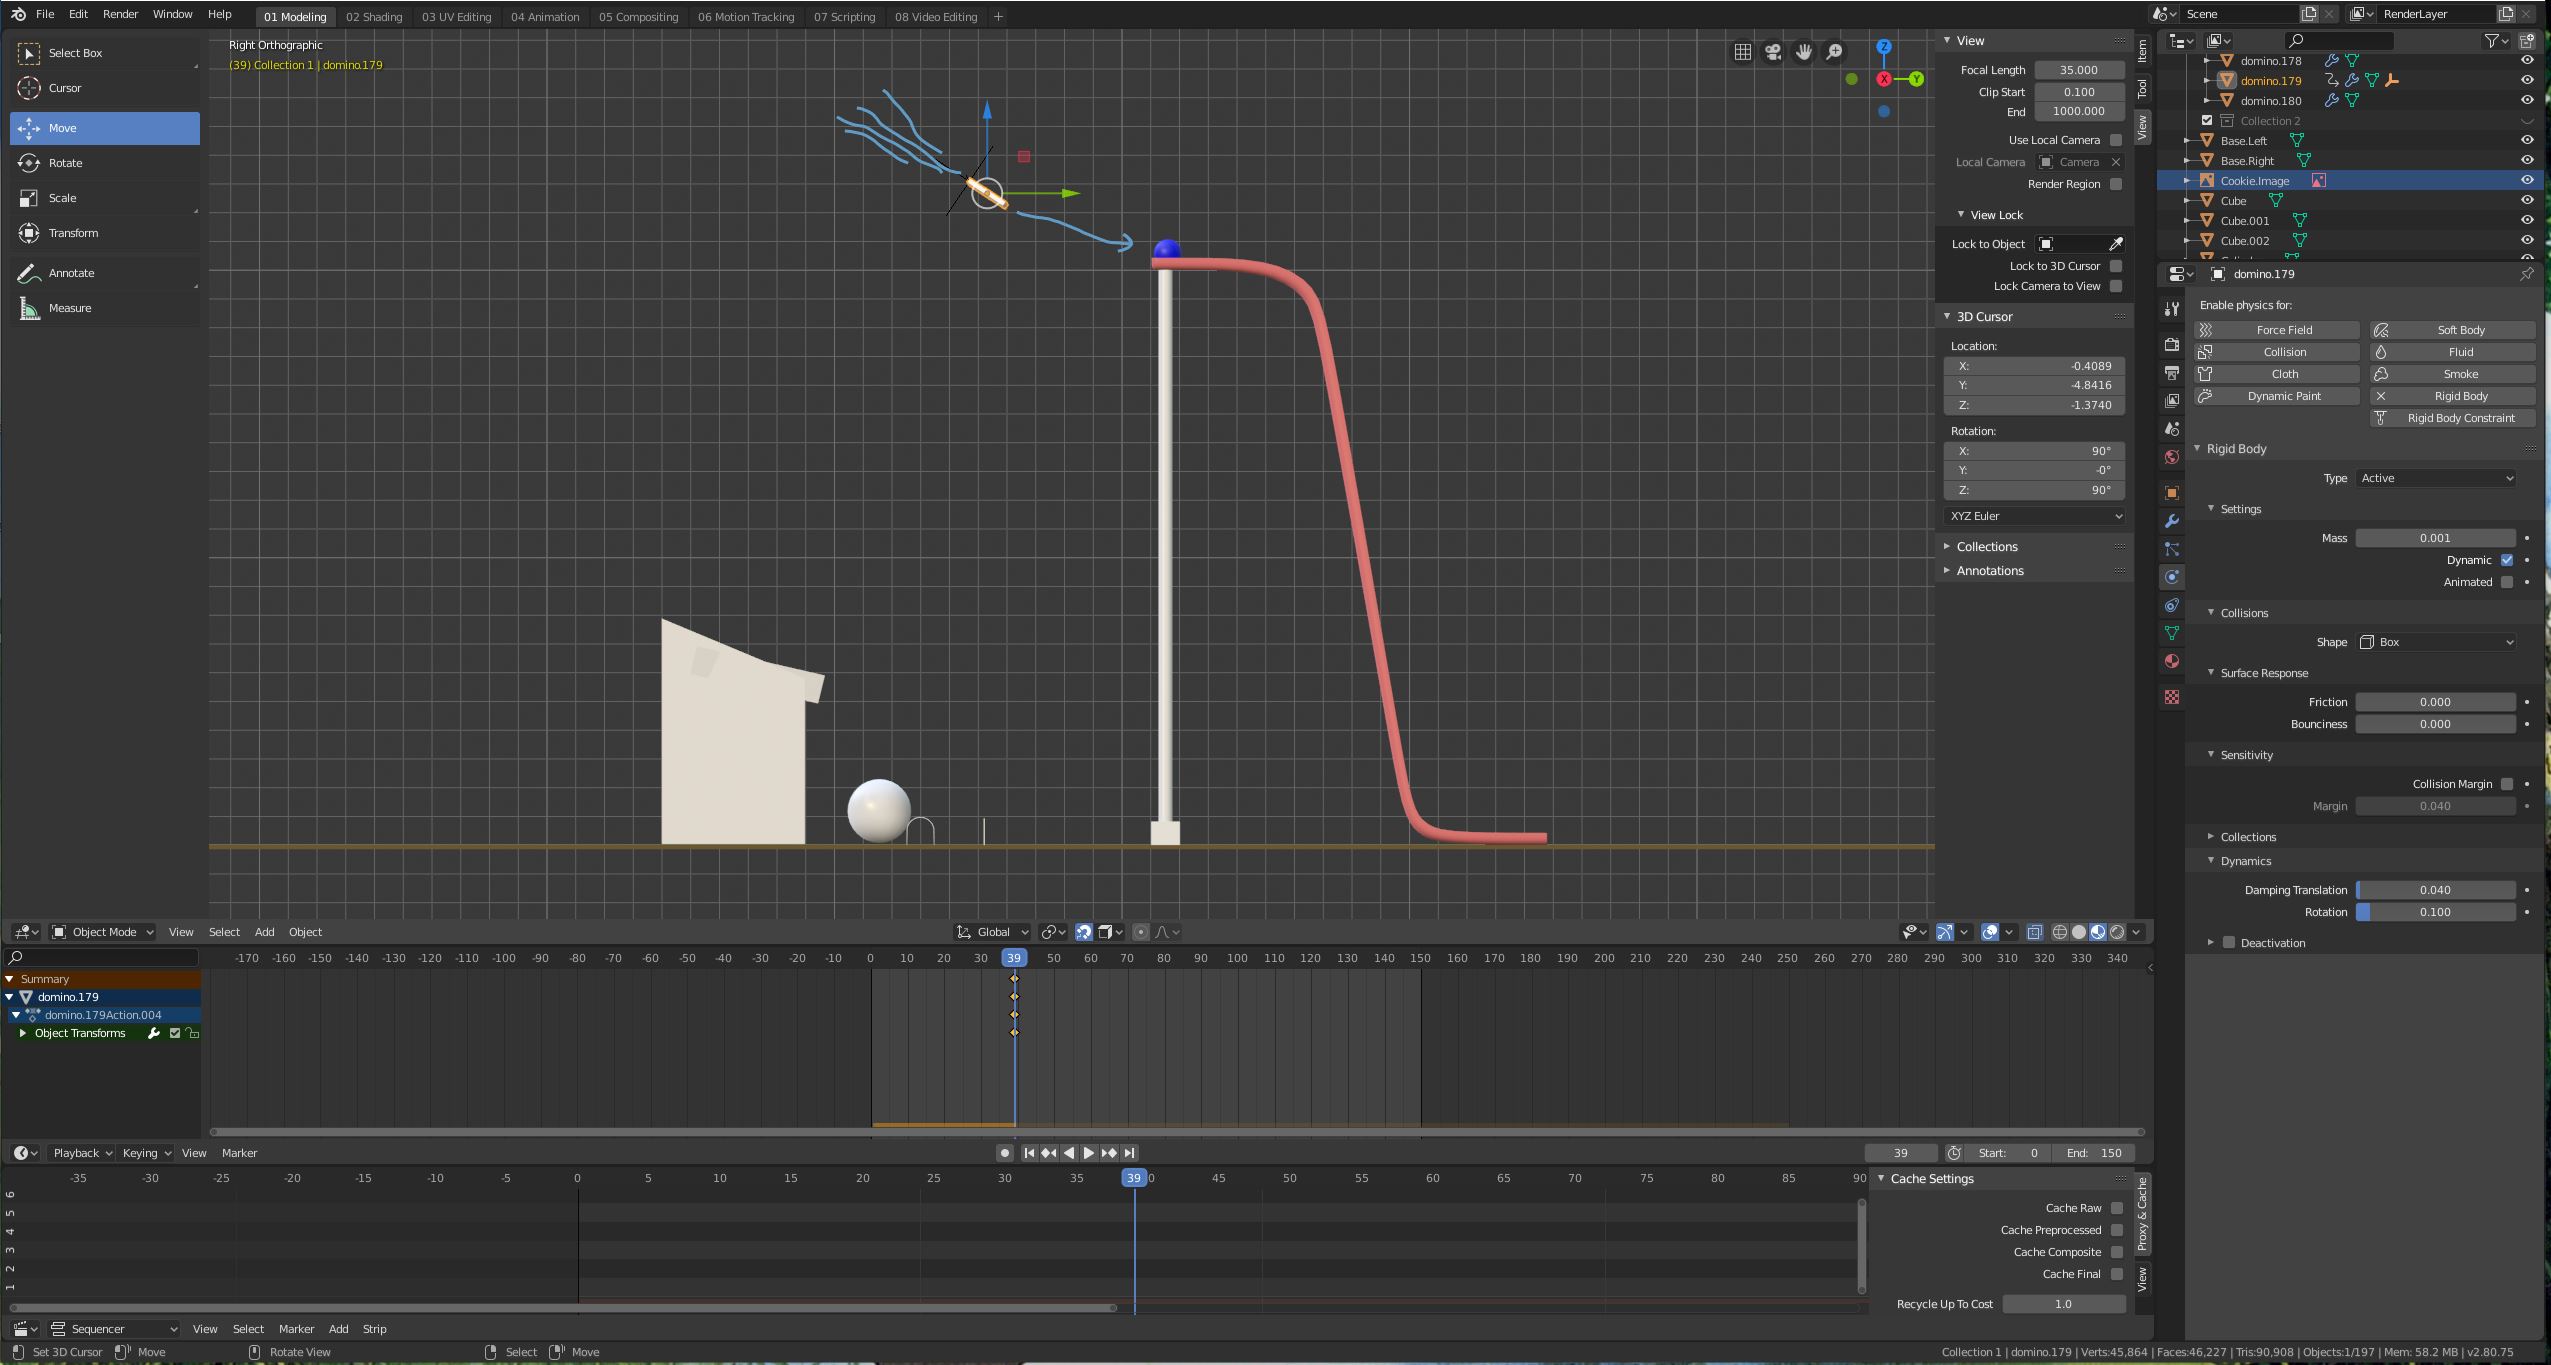Adjust the Damping Translation slider

pos(2435,890)
